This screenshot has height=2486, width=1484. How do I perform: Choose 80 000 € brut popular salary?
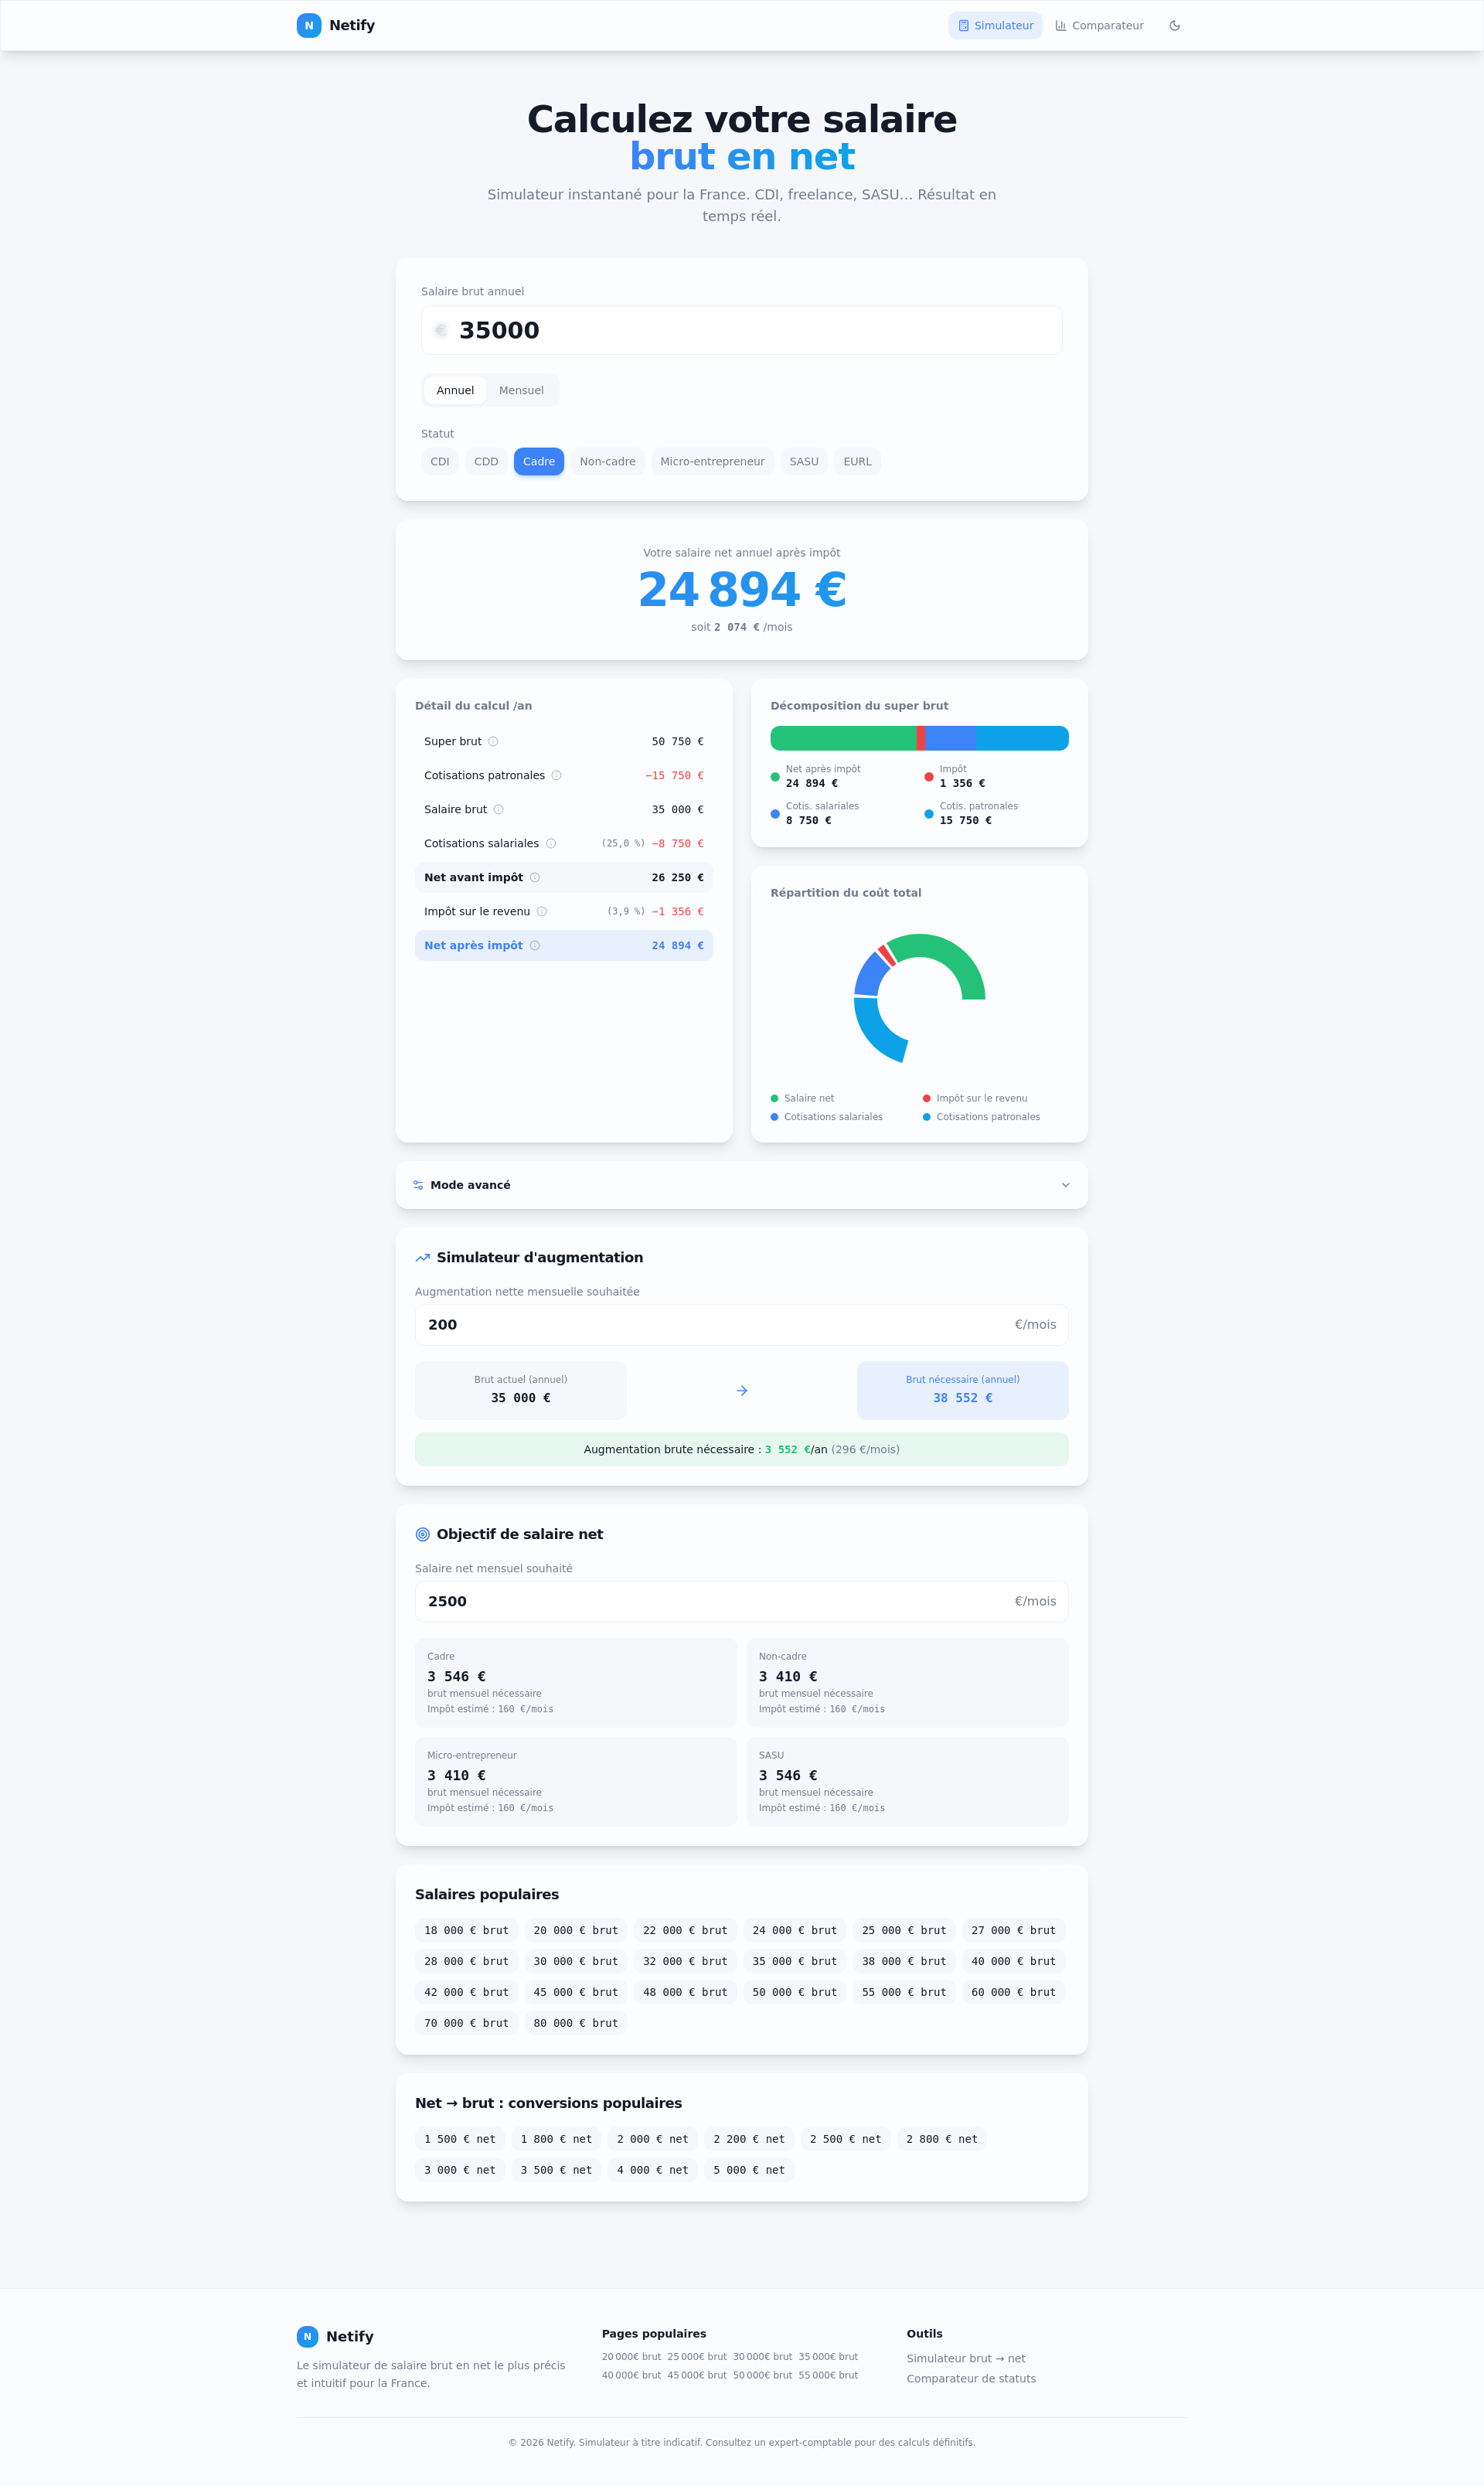576,2024
